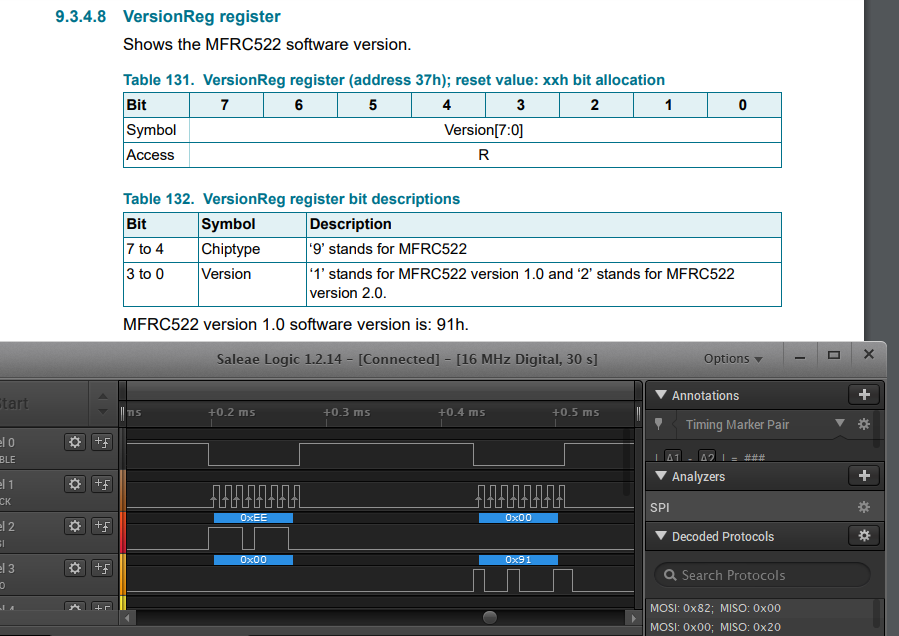
Task: Open channel 0 settings gear
Action: (x=75, y=442)
